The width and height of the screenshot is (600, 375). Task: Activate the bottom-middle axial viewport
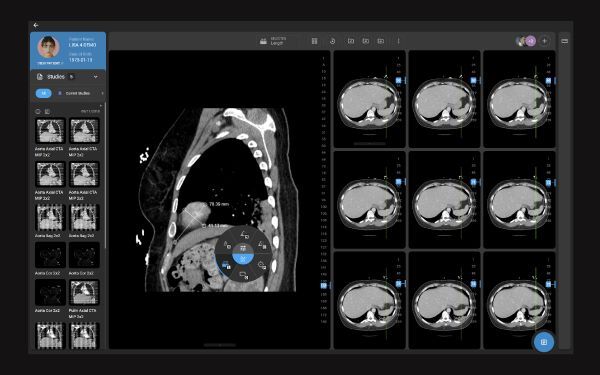point(444,300)
